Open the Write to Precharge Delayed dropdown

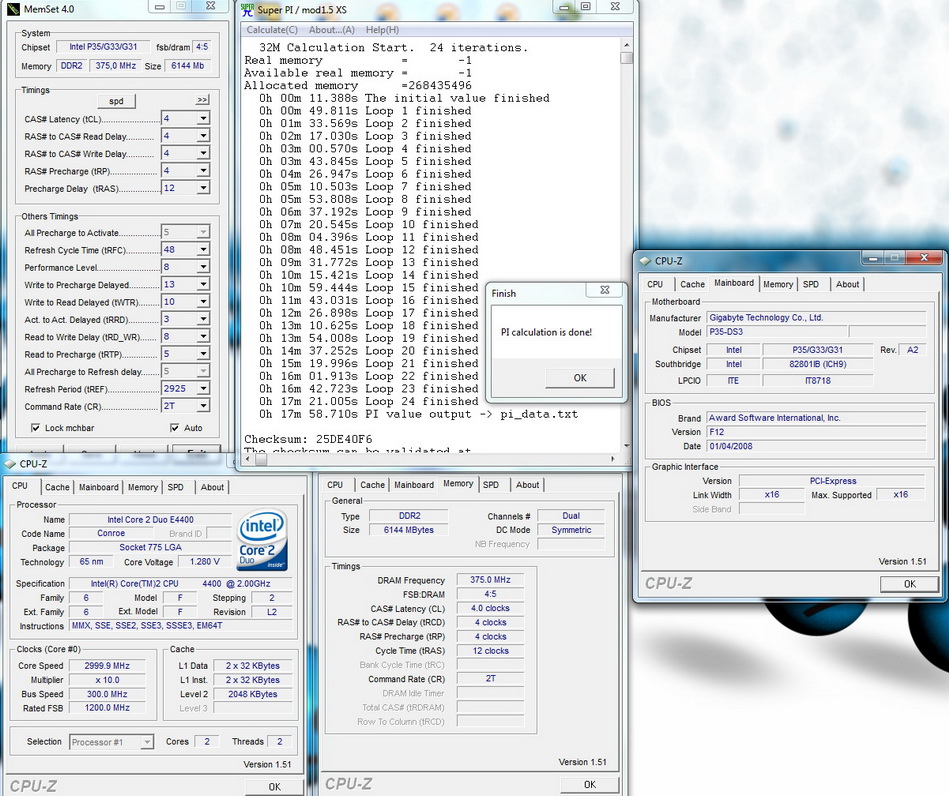(203, 284)
